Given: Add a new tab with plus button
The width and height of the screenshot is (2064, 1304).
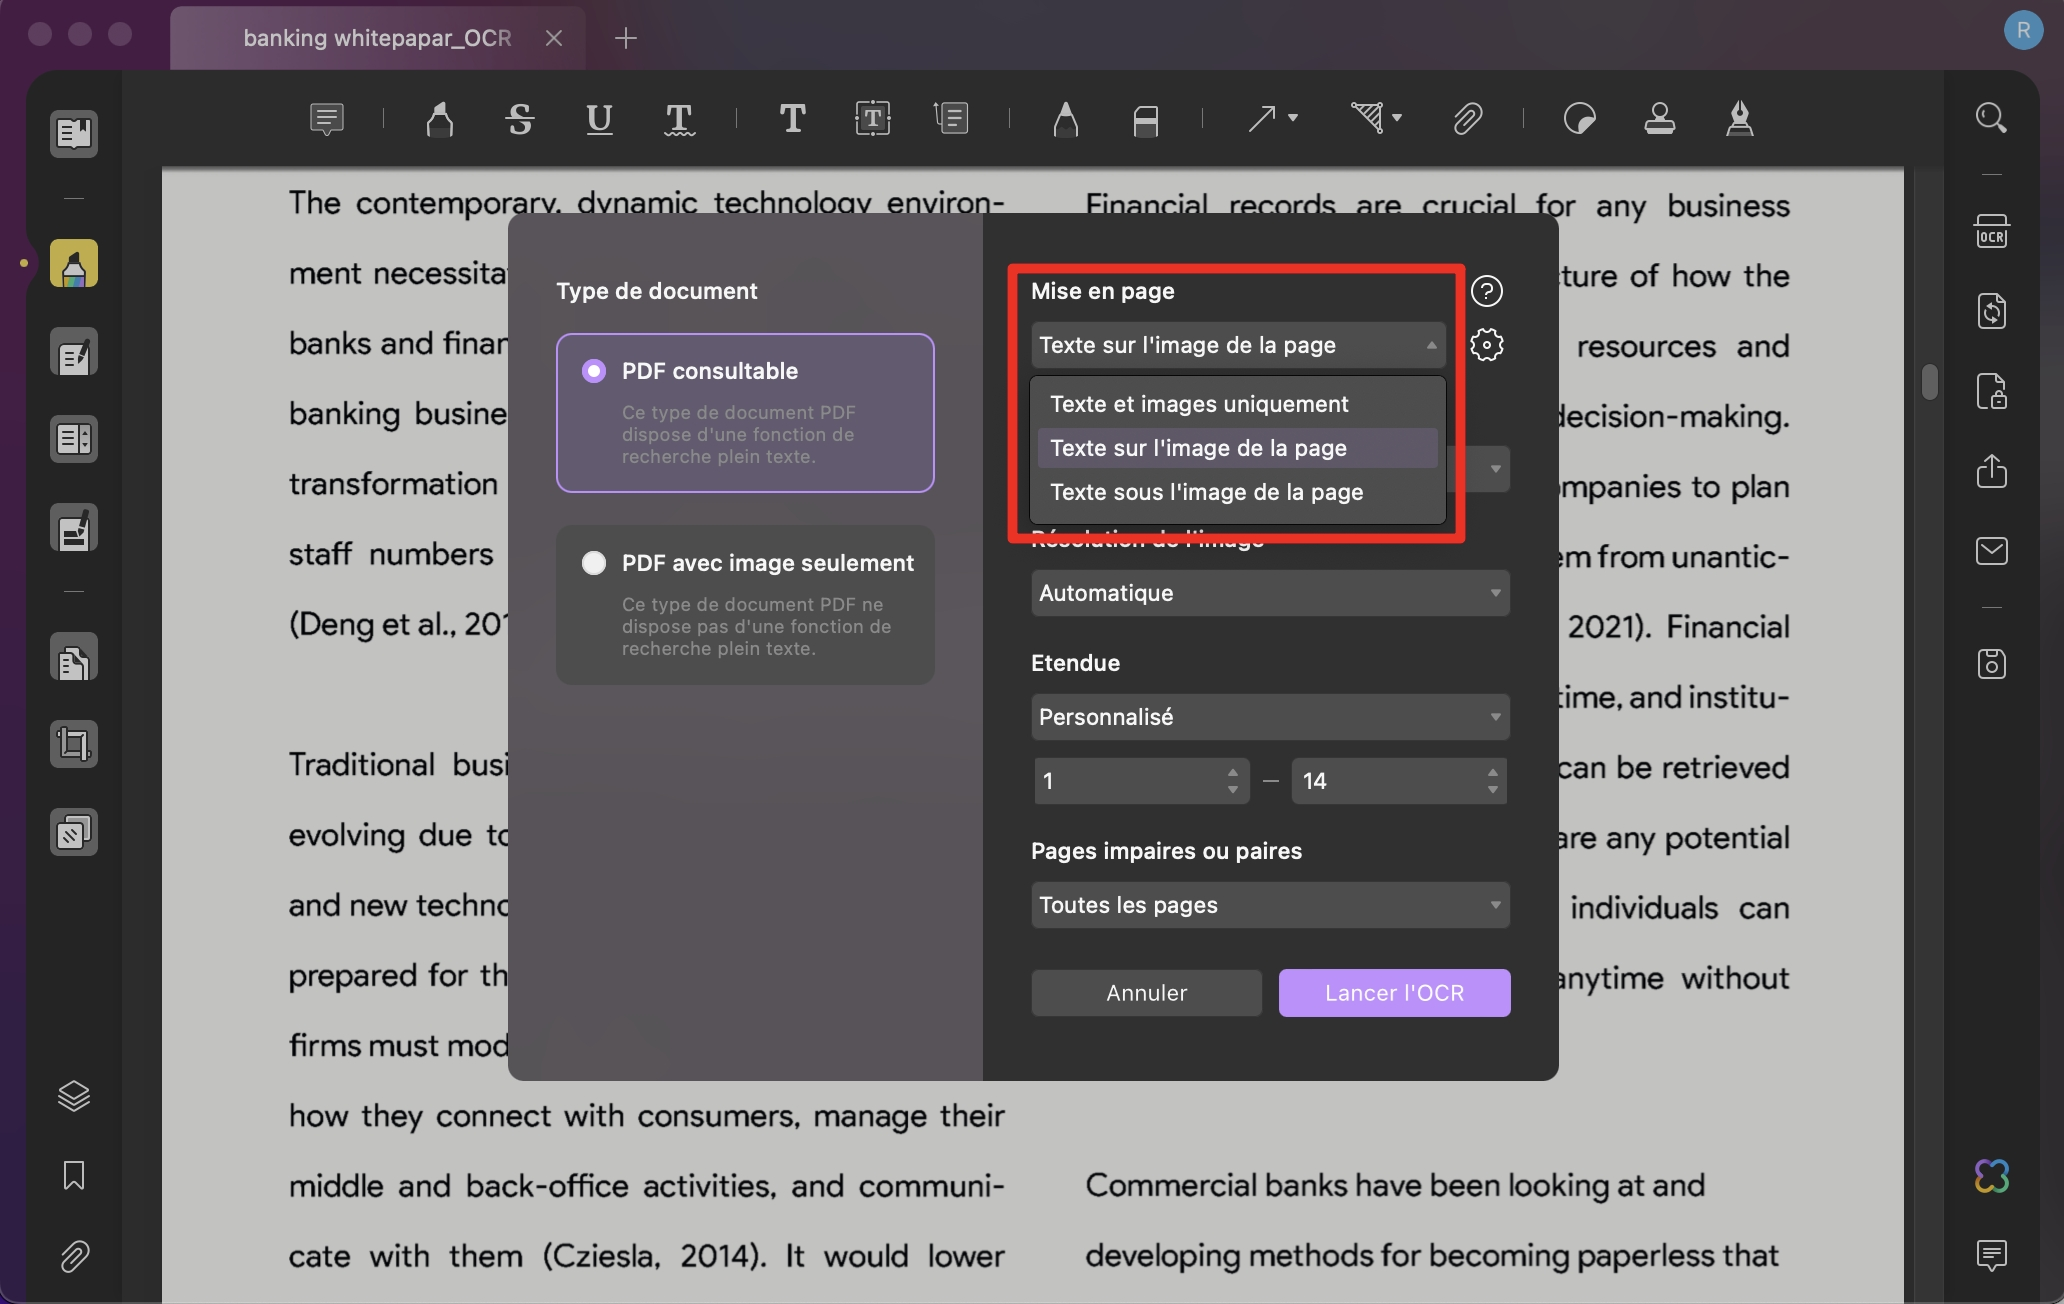Looking at the screenshot, I should (x=625, y=38).
